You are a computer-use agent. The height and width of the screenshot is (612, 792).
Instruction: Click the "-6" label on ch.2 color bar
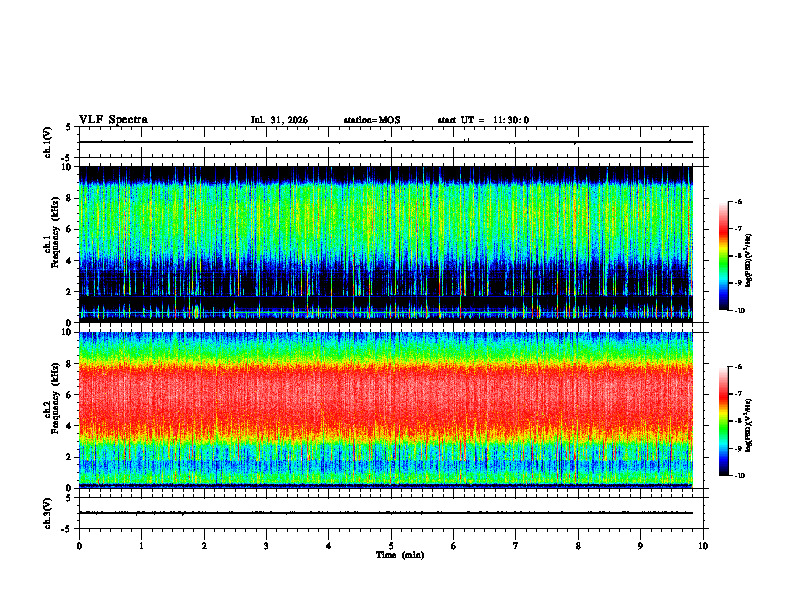(738, 367)
